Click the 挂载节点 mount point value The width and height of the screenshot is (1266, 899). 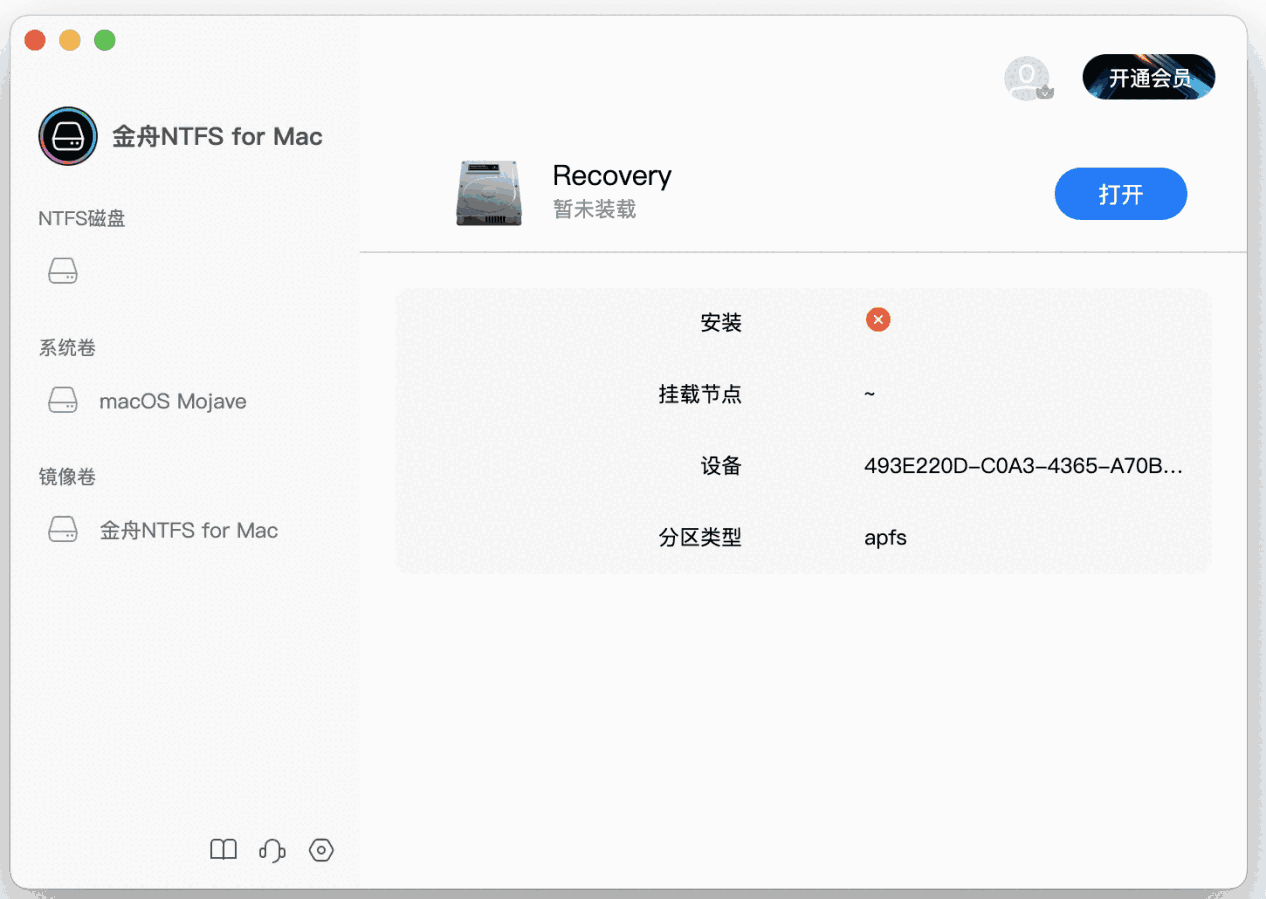pos(869,393)
